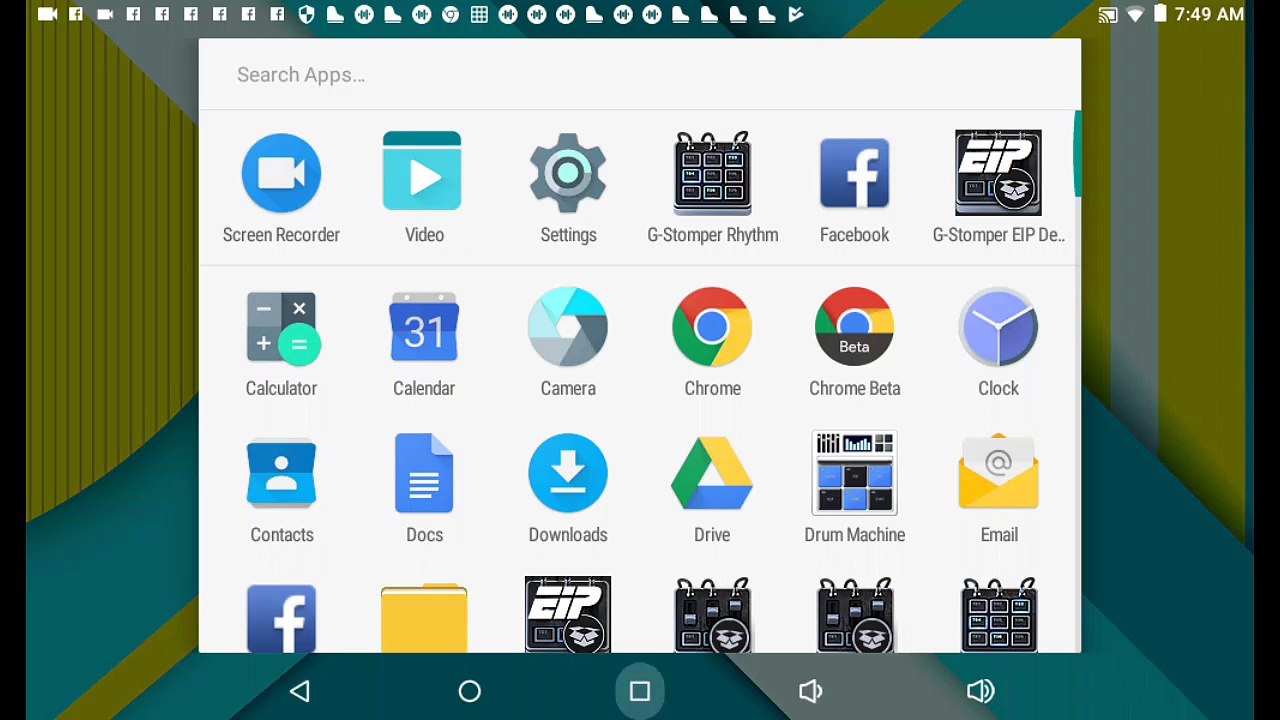Open the Calendar app
The image size is (1280, 720).
424,327
